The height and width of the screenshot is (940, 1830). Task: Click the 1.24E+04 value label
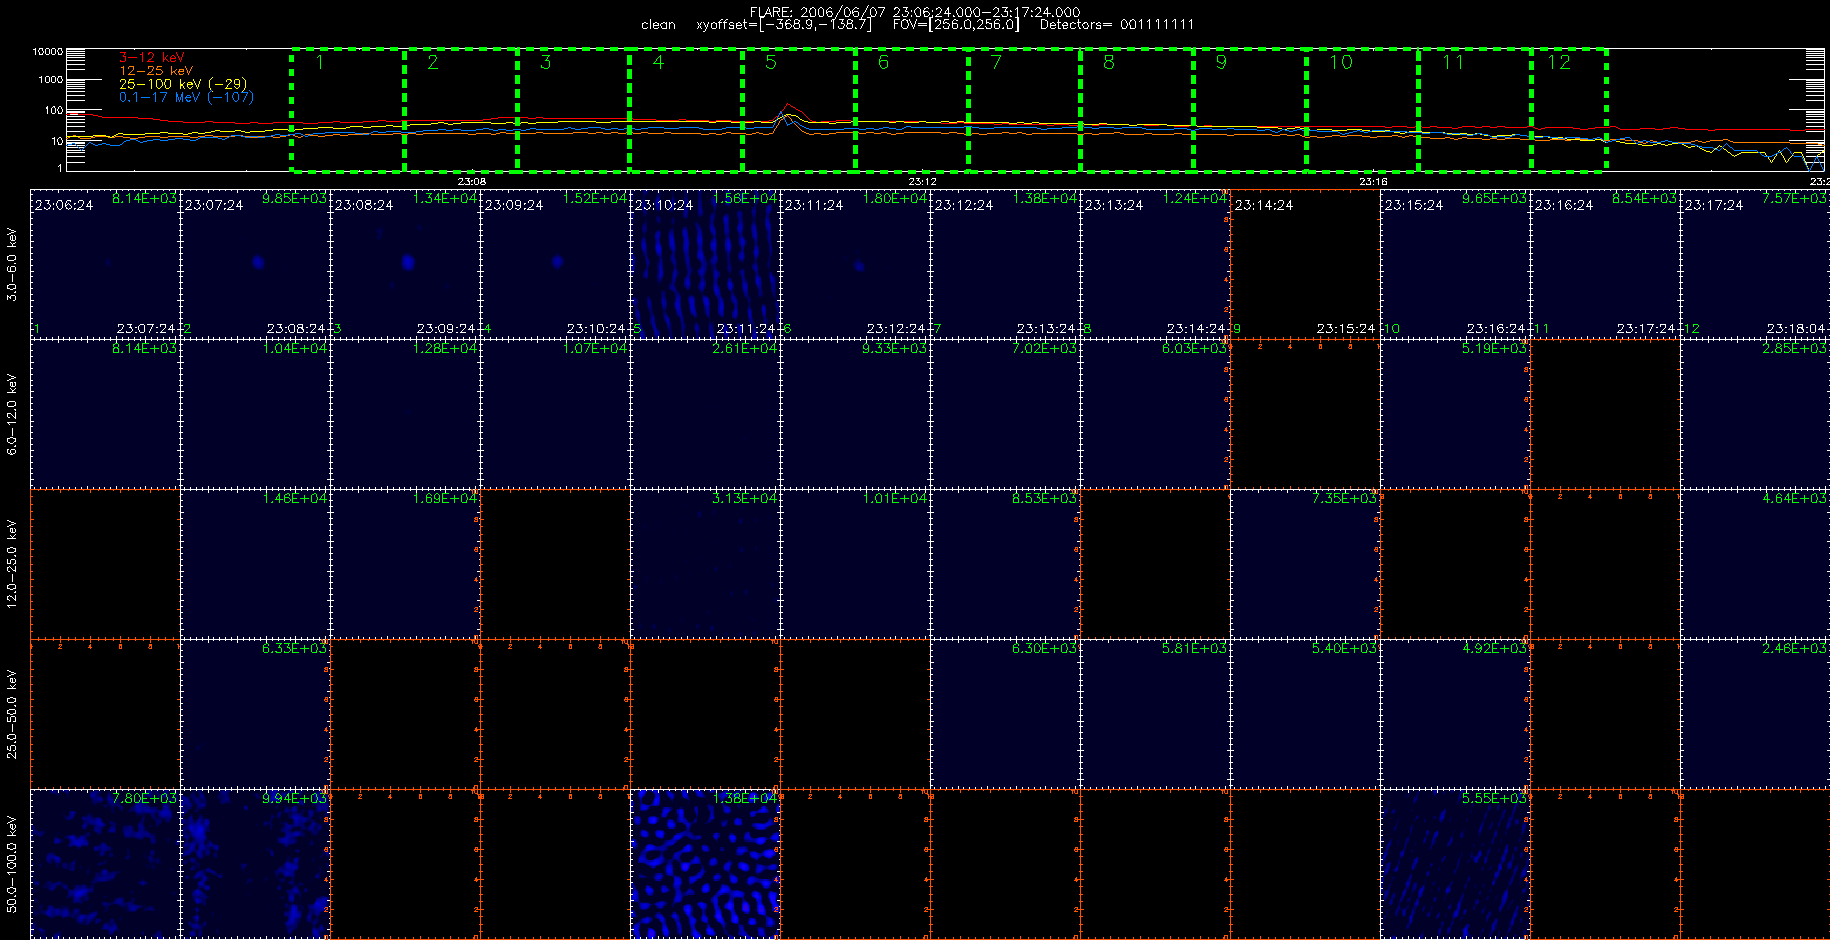tap(1194, 198)
